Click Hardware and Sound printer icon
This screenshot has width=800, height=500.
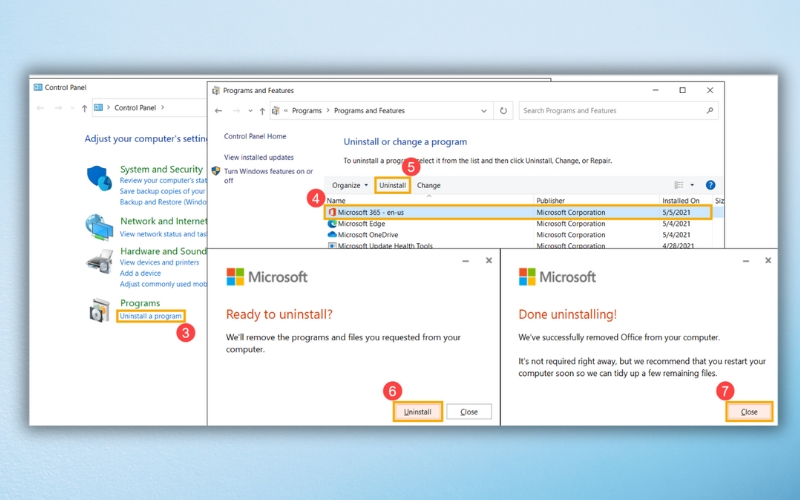(100, 261)
